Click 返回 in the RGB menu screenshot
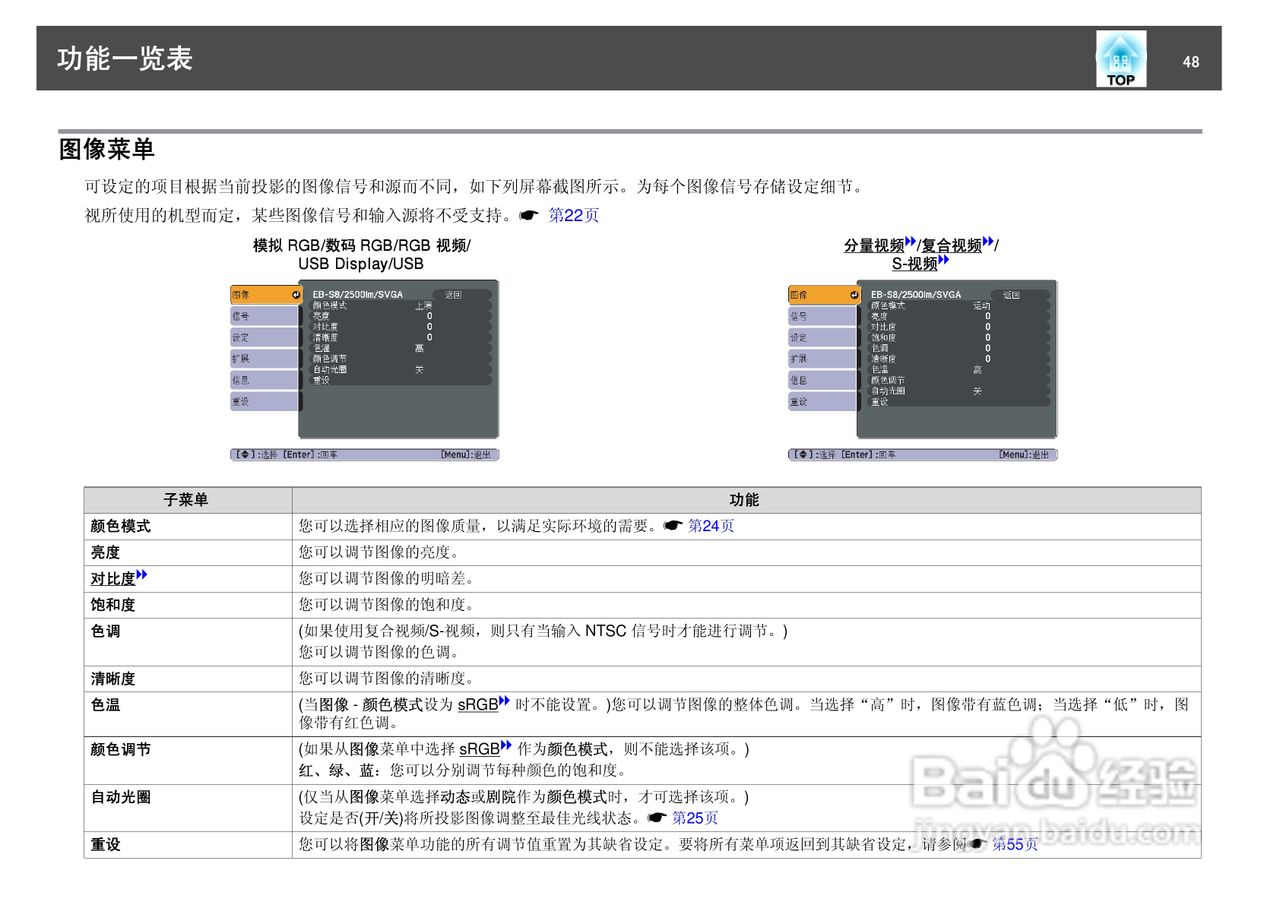1280x905 pixels. [x=454, y=295]
